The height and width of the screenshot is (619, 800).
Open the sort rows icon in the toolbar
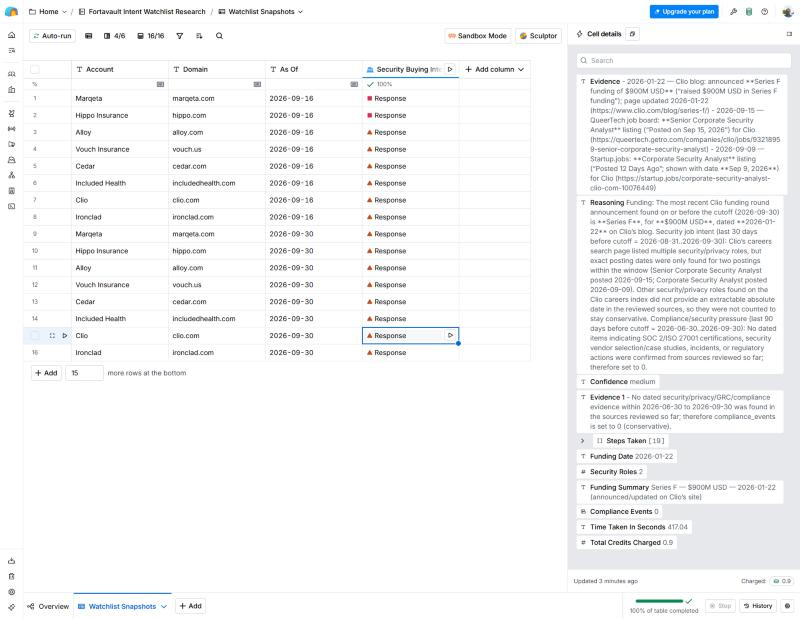pyautogui.click(x=199, y=36)
